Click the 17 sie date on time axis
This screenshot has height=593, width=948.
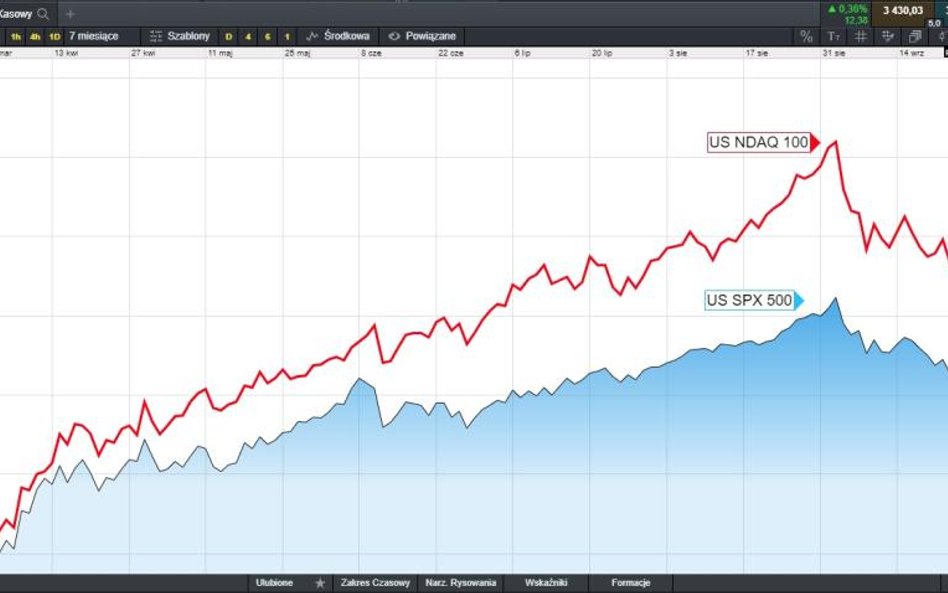click(x=756, y=53)
